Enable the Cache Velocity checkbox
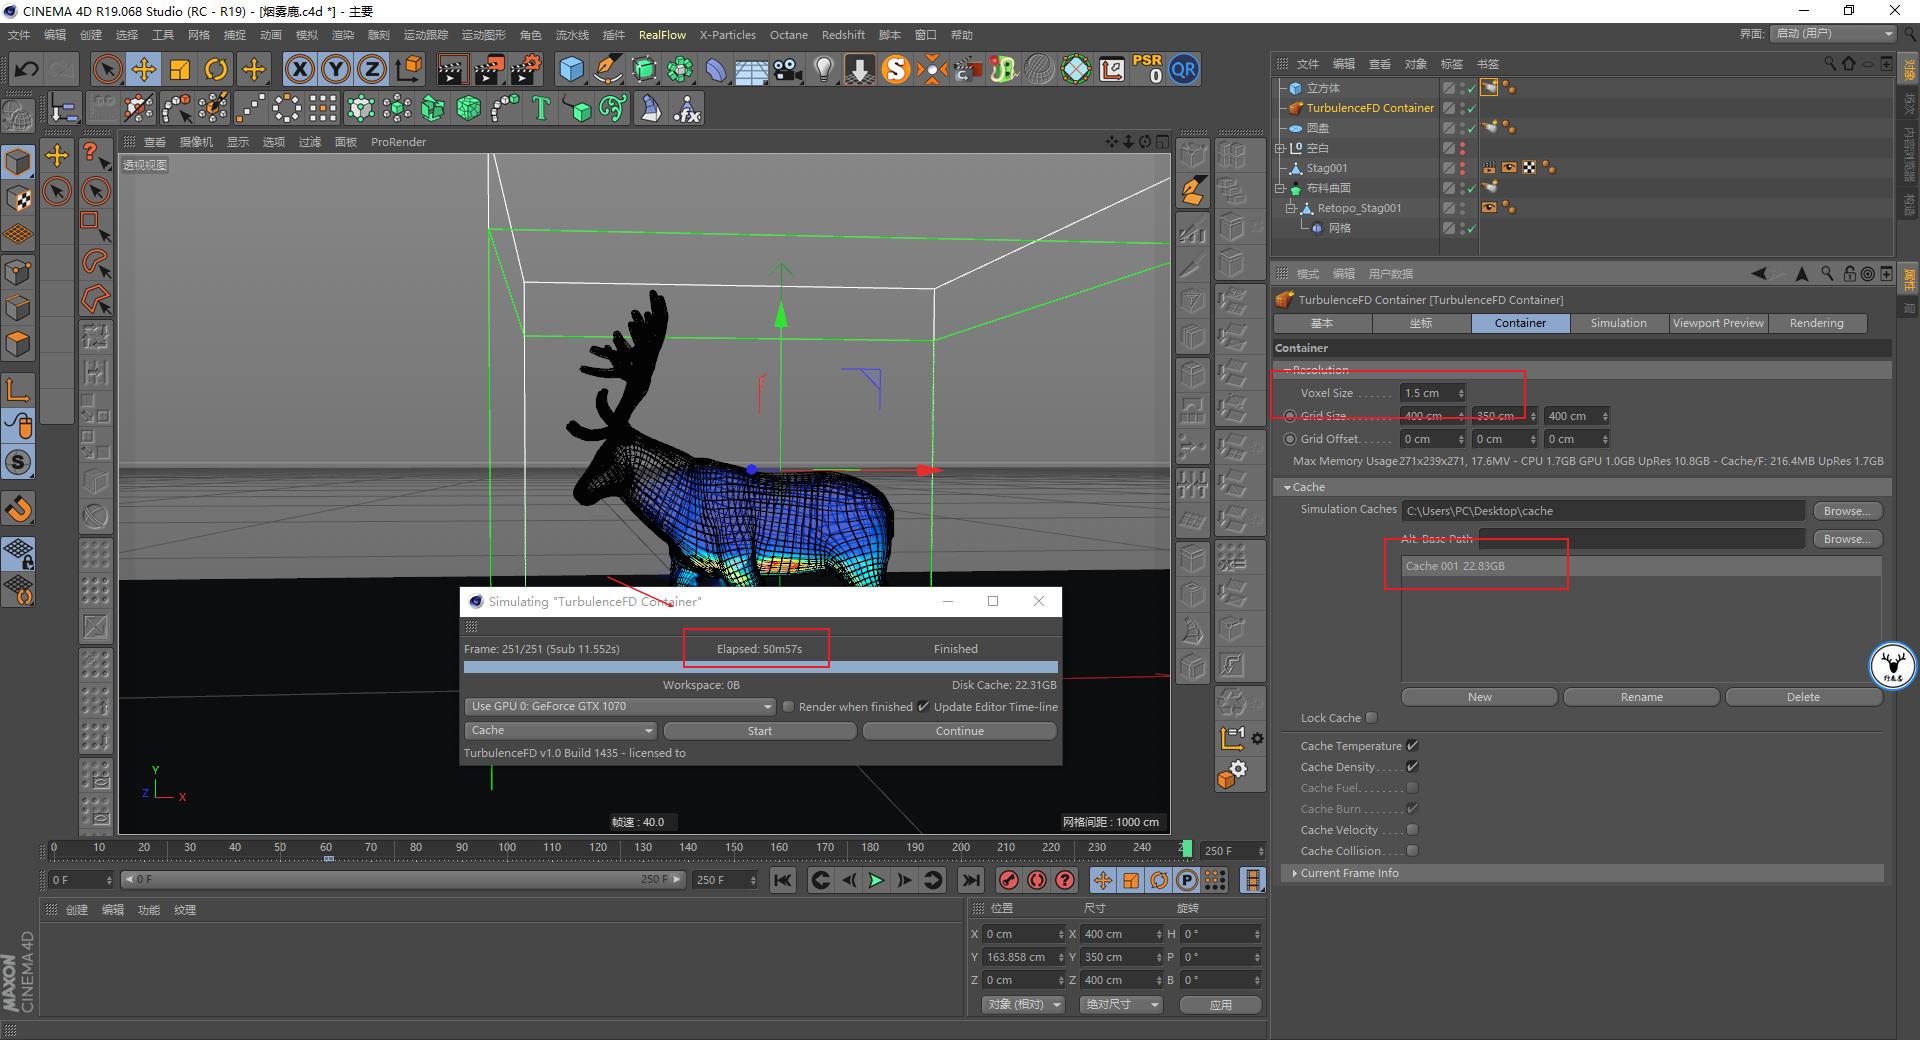Image resolution: width=1920 pixels, height=1040 pixels. click(x=1412, y=829)
